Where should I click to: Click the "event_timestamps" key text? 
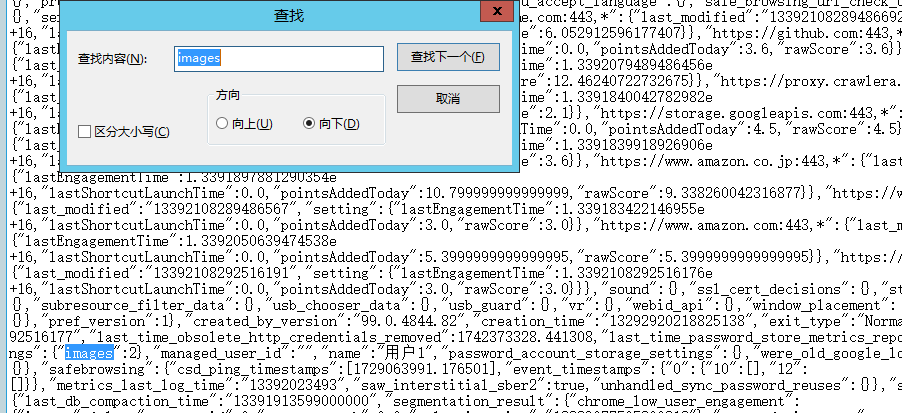pos(582,369)
